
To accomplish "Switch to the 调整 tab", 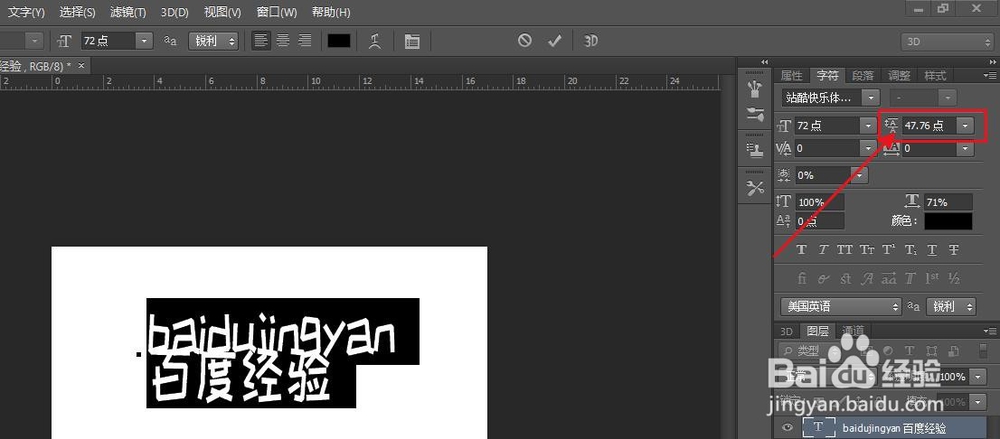I will click(899, 75).
